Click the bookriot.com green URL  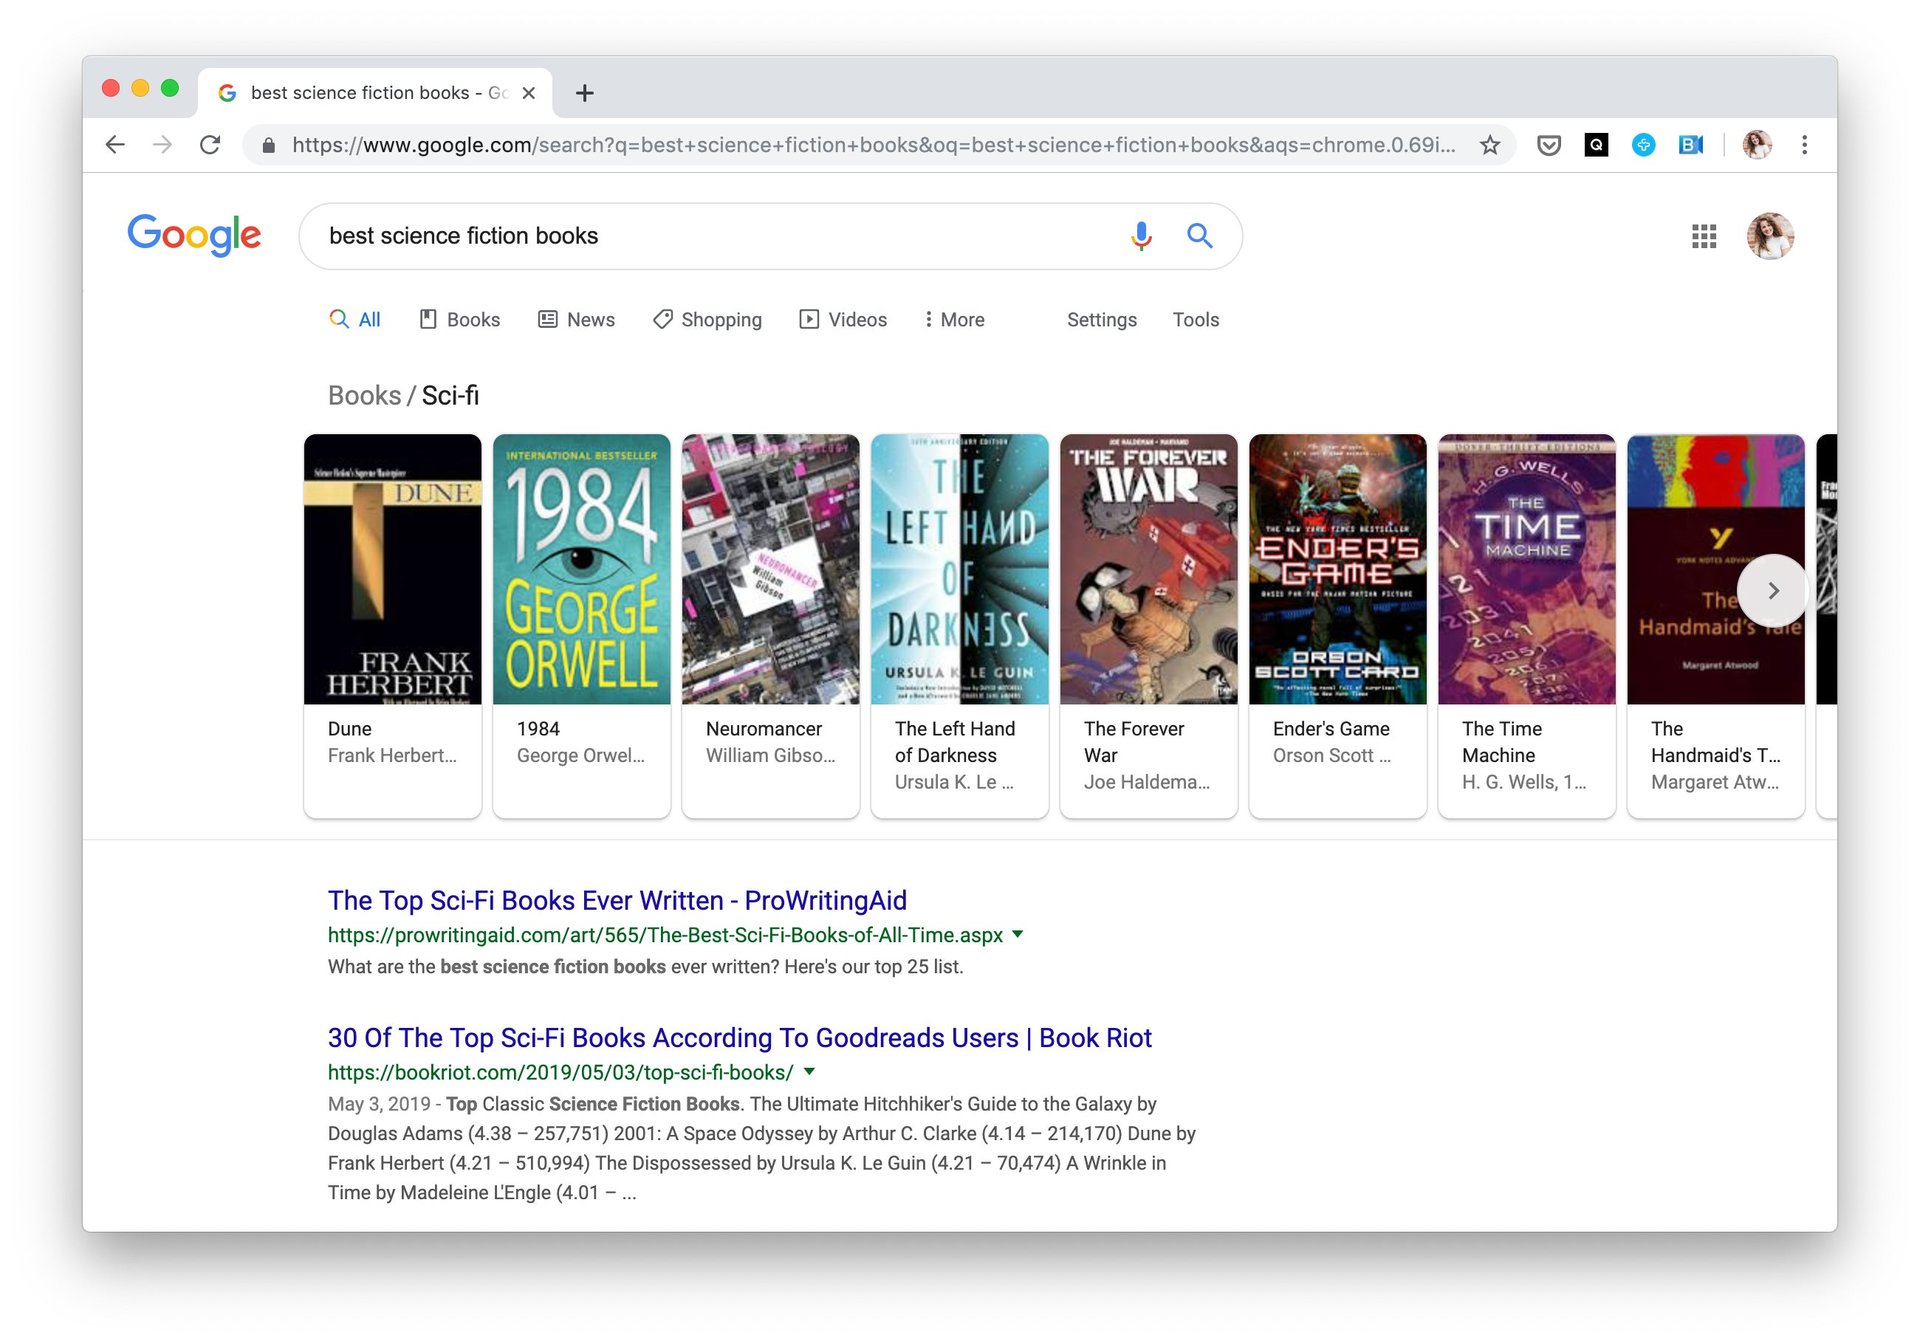[x=561, y=1072]
